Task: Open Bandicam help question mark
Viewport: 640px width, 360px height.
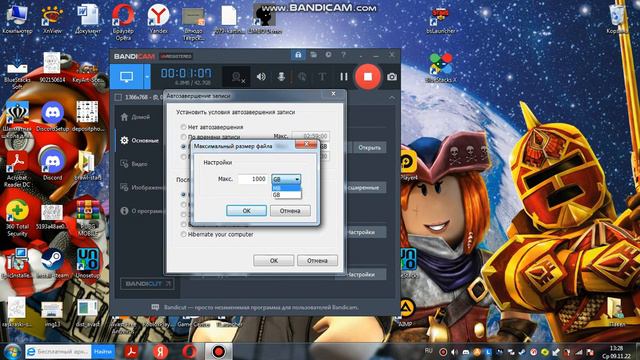Action: (x=344, y=55)
